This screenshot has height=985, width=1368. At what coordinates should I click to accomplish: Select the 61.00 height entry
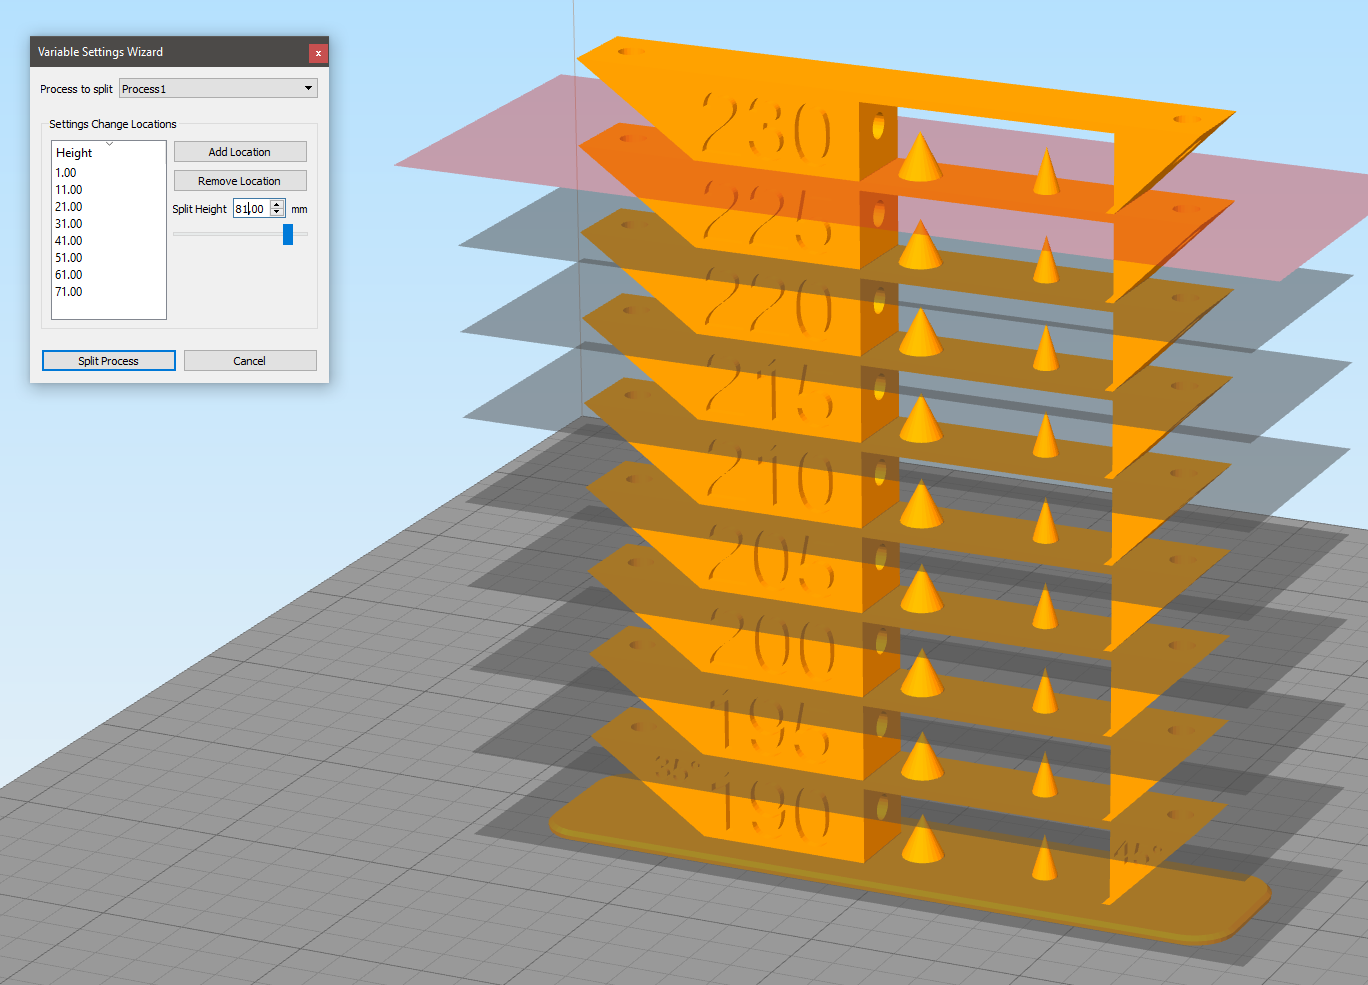click(x=69, y=275)
